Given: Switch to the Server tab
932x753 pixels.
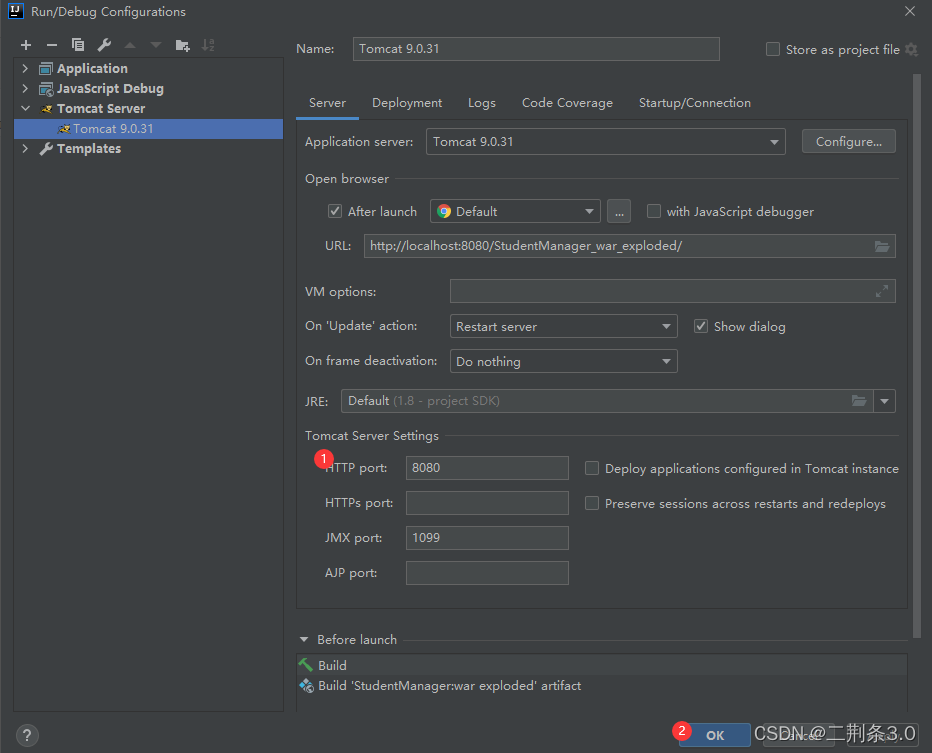Looking at the screenshot, I should coord(327,103).
